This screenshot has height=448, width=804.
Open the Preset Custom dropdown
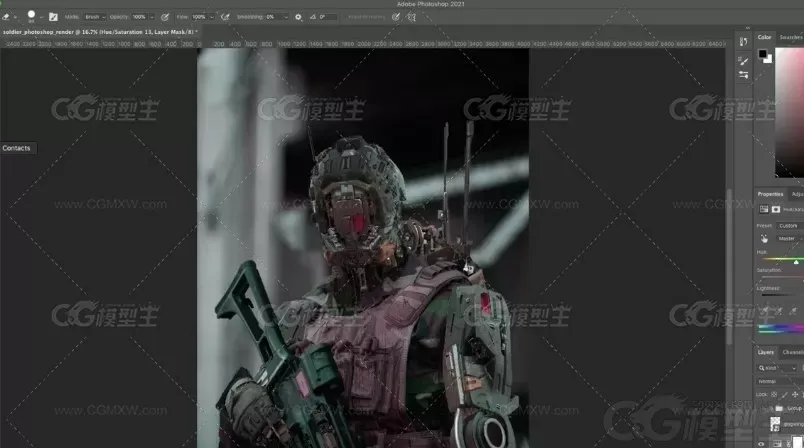coord(789,226)
